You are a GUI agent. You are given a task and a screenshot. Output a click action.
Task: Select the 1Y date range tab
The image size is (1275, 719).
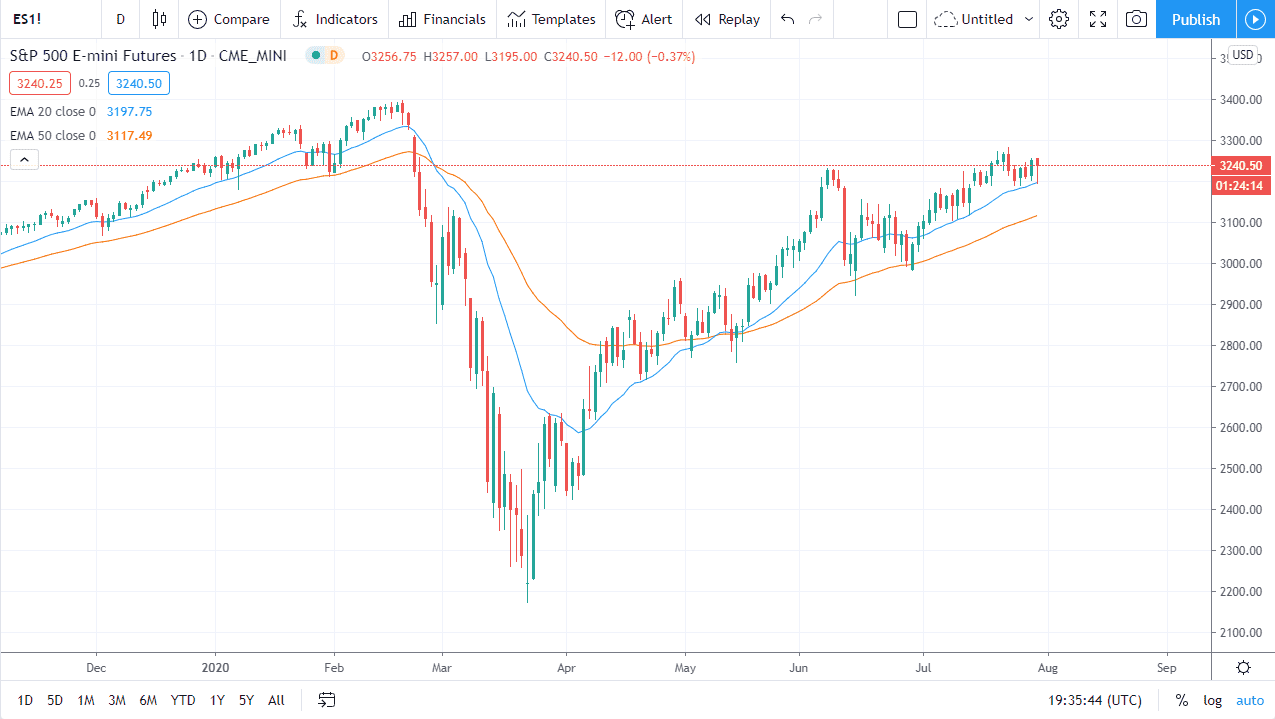click(216, 700)
